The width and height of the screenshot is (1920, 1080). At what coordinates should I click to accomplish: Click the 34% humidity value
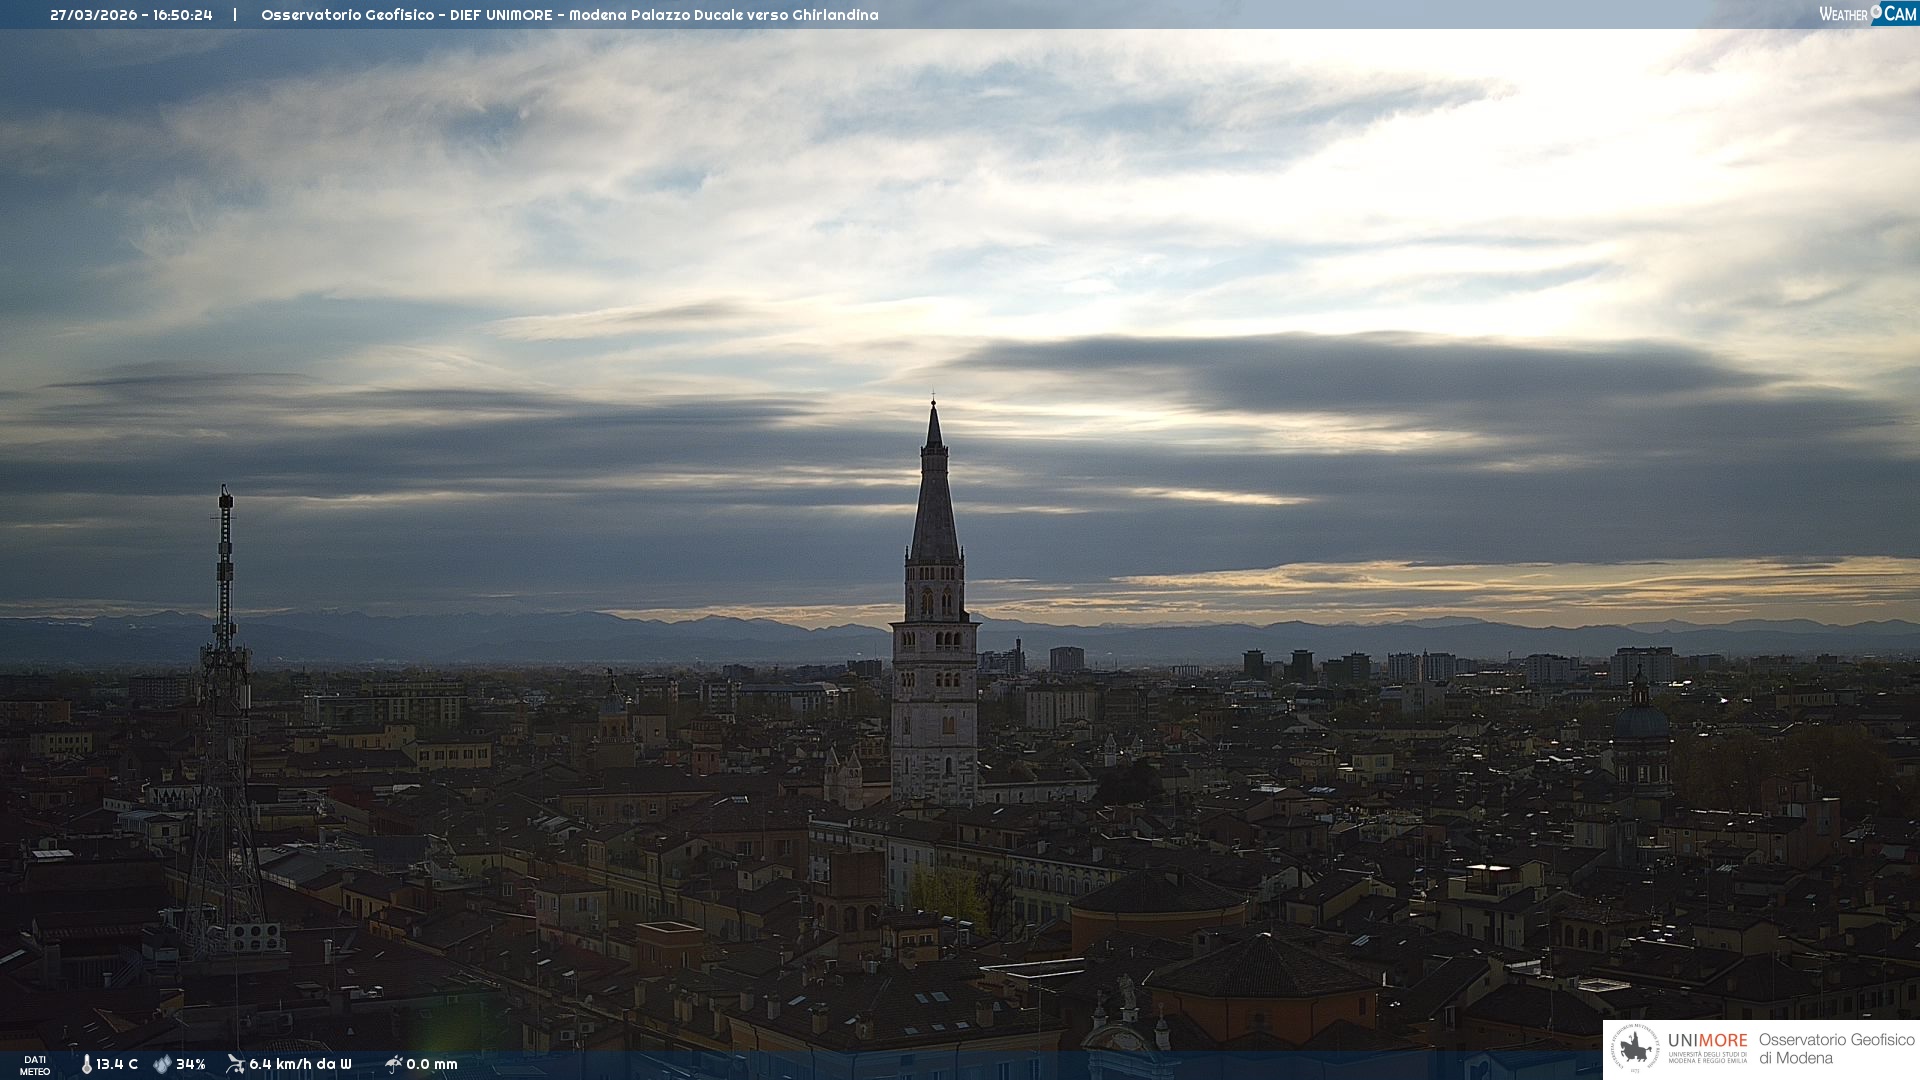(191, 1064)
